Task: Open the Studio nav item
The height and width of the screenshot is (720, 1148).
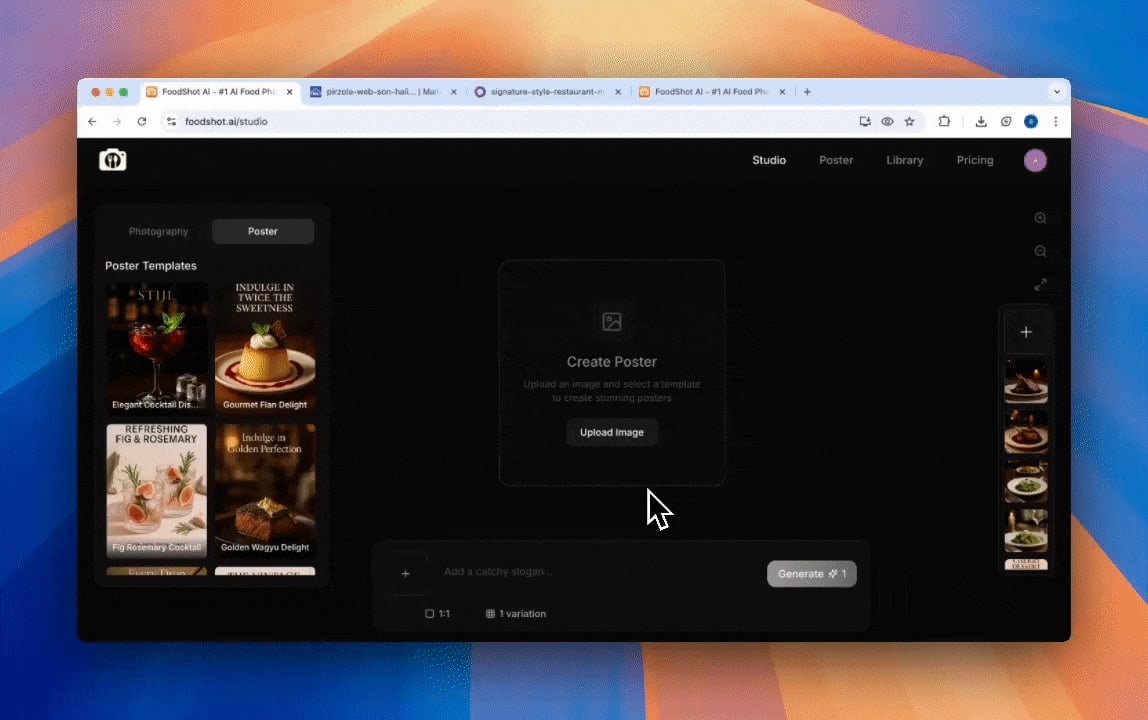Action: [769, 160]
